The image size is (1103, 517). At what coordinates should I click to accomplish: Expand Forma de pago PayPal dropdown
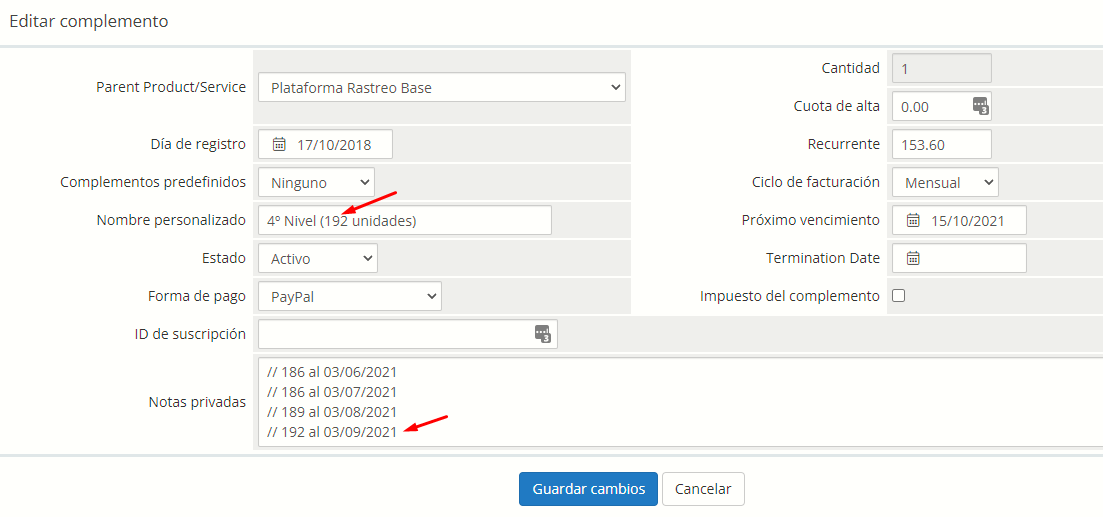pos(349,296)
